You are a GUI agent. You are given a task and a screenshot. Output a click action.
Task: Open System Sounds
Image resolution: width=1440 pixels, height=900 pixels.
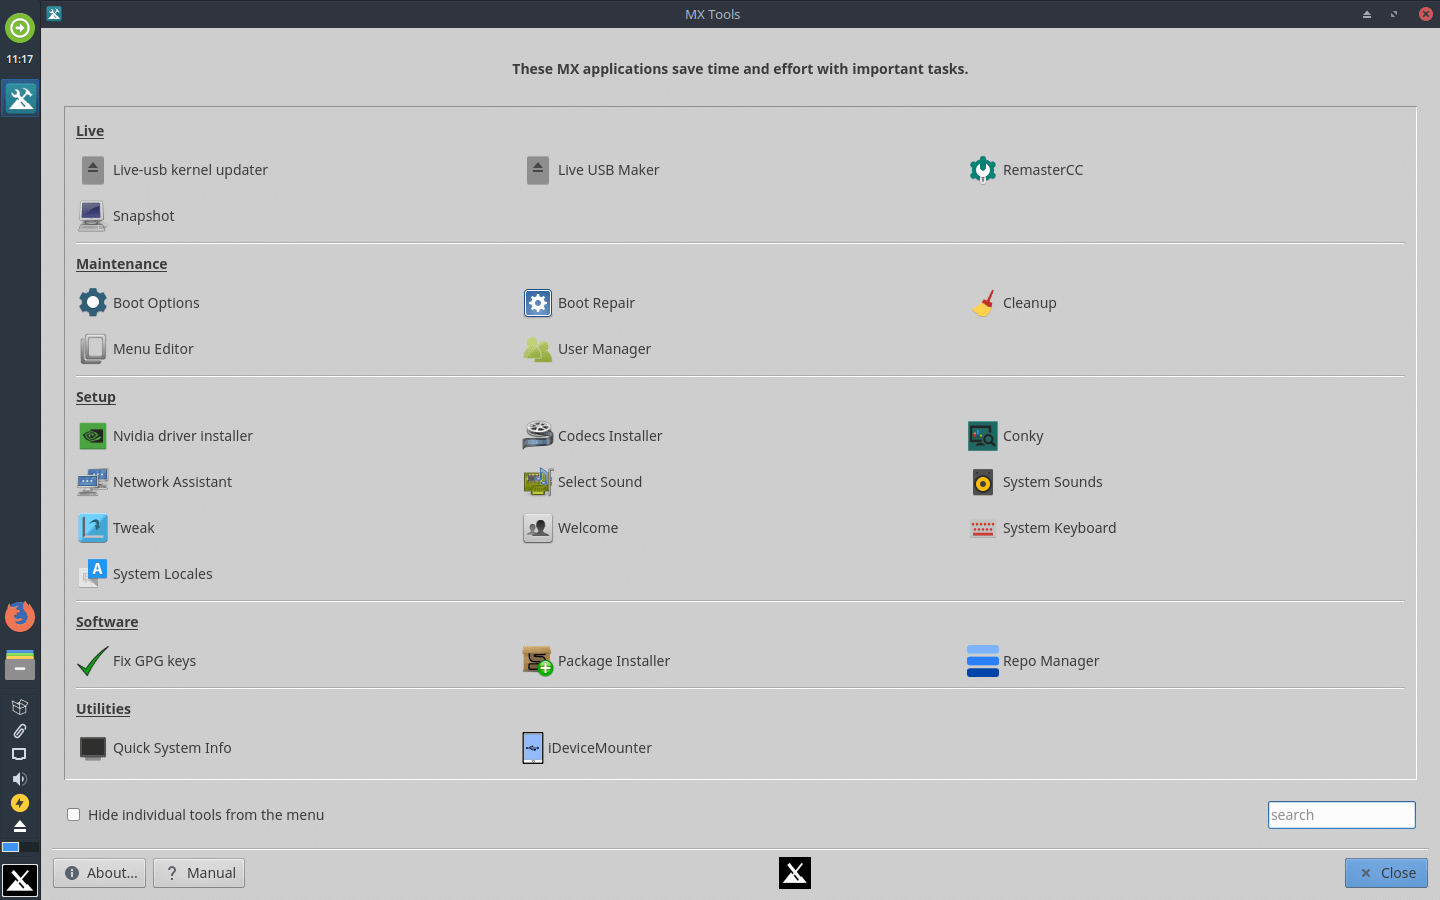coord(1036,482)
